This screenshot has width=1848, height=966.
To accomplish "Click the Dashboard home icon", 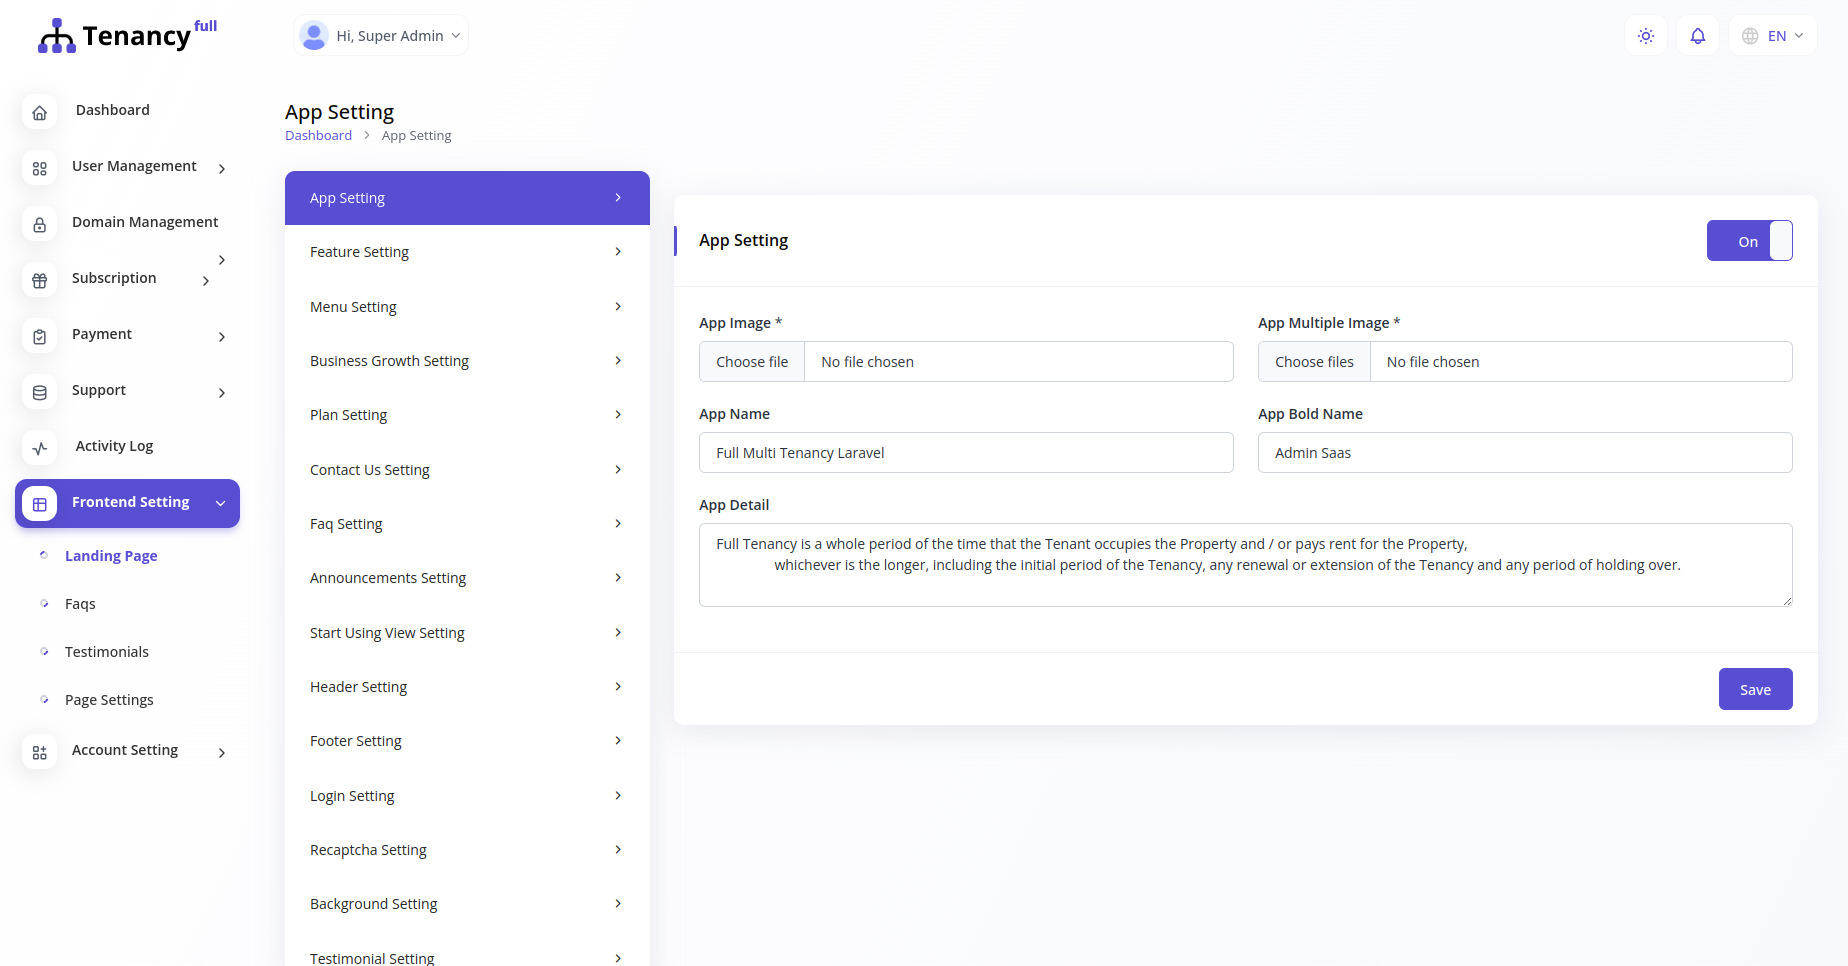I will 39,112.
